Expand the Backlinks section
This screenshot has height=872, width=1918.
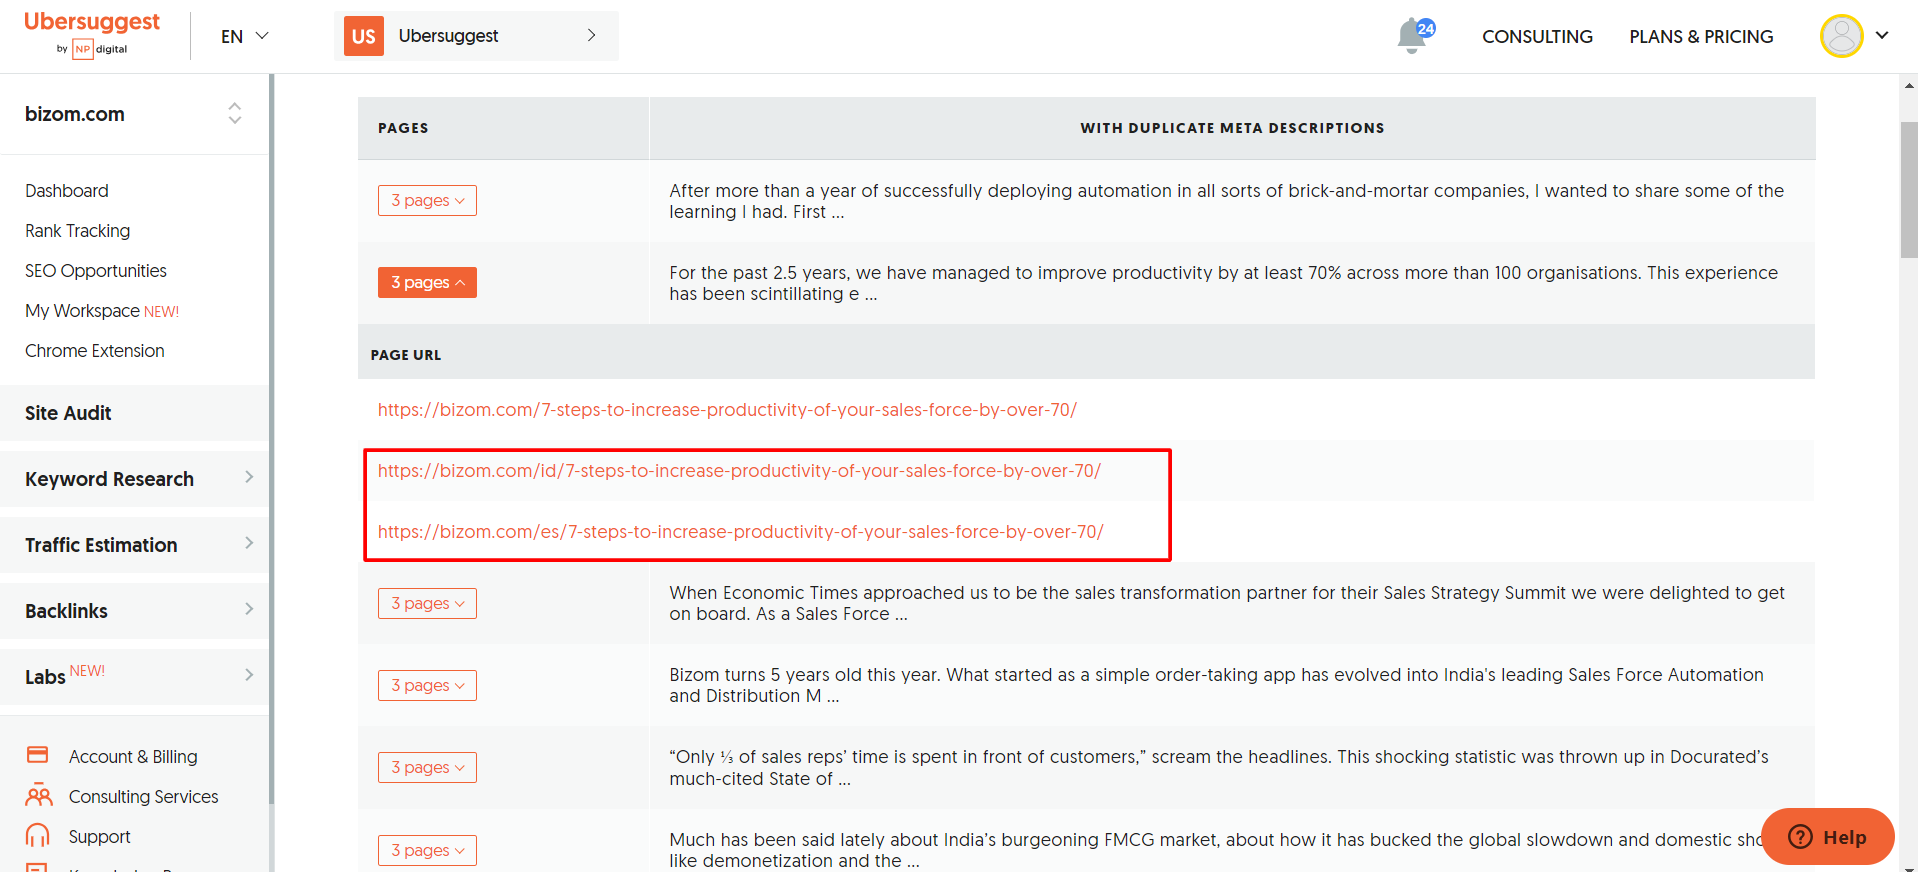coord(134,611)
